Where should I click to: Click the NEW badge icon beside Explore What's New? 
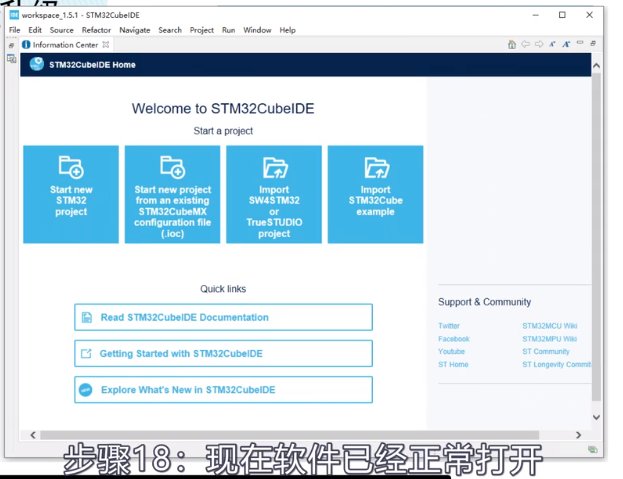point(86,390)
